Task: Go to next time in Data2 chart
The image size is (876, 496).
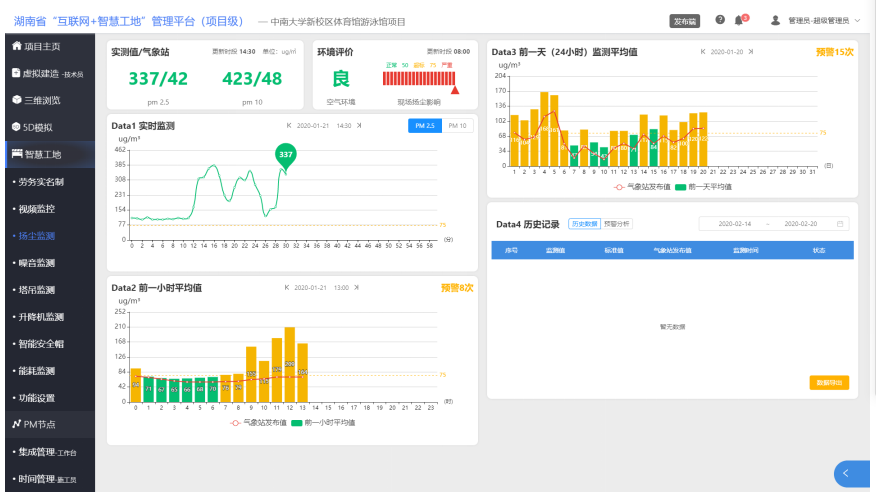Action: tap(358, 288)
